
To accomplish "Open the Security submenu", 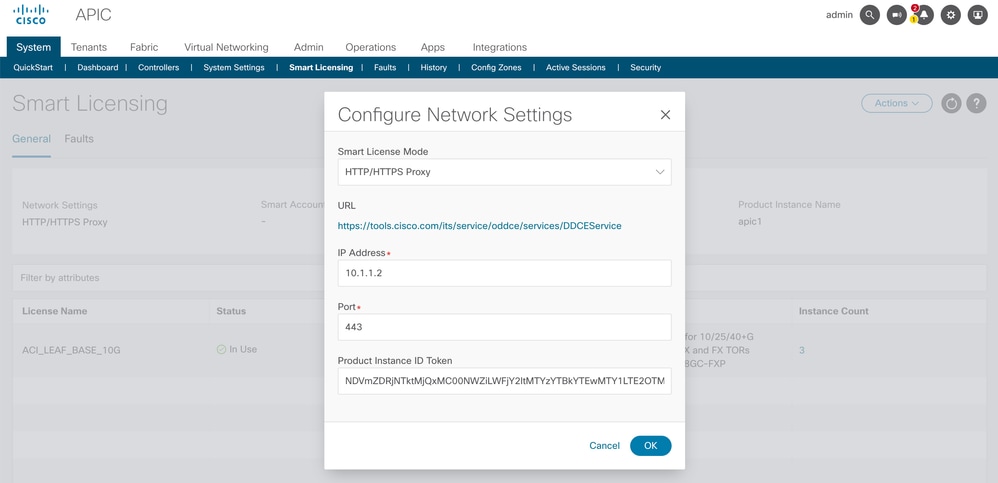I will [645, 67].
